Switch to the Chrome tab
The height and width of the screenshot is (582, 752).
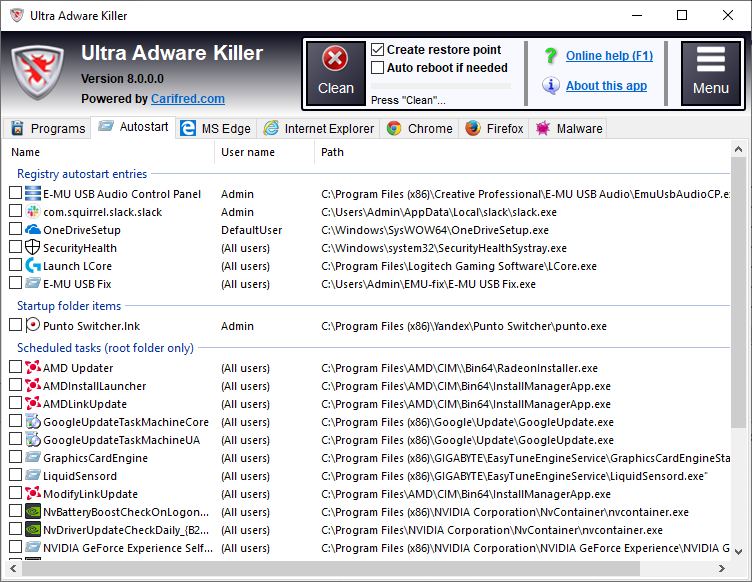click(x=420, y=128)
